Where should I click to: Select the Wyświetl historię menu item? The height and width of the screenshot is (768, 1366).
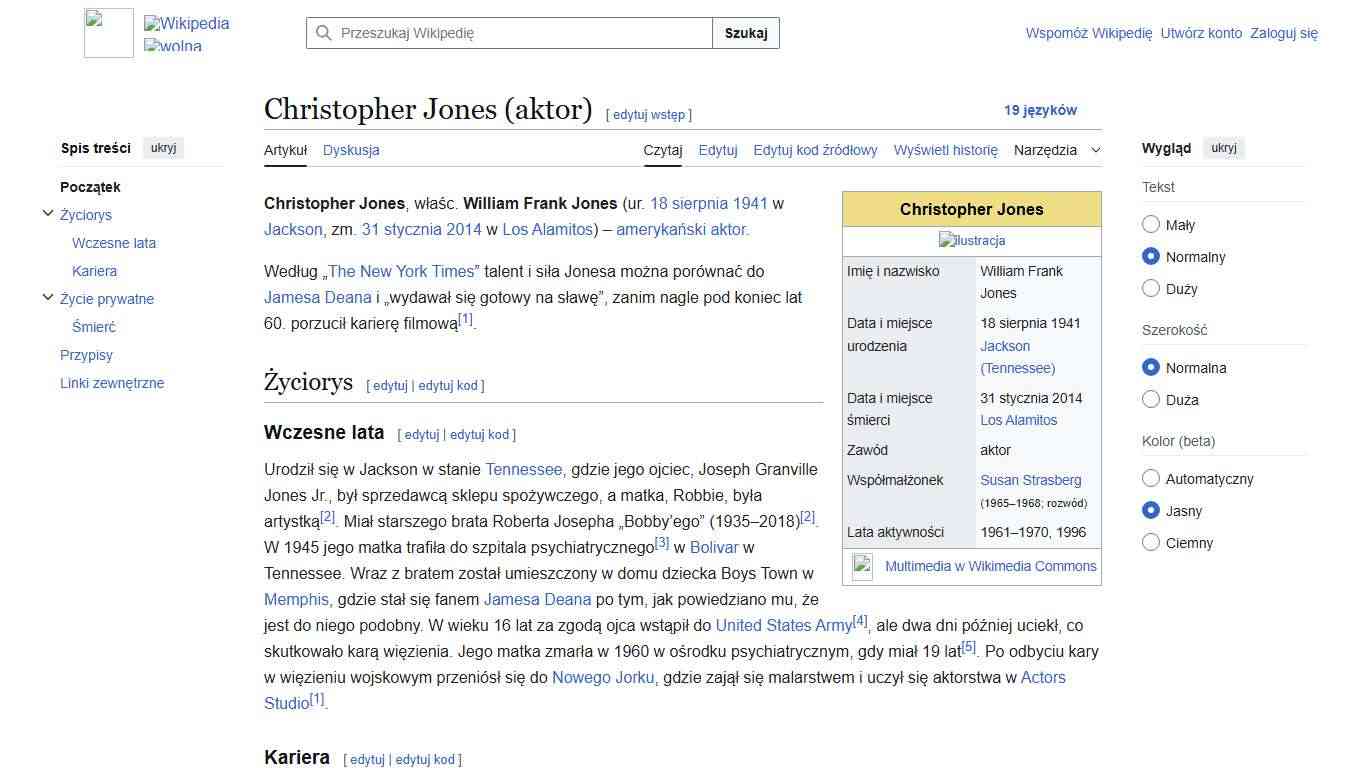click(944, 150)
